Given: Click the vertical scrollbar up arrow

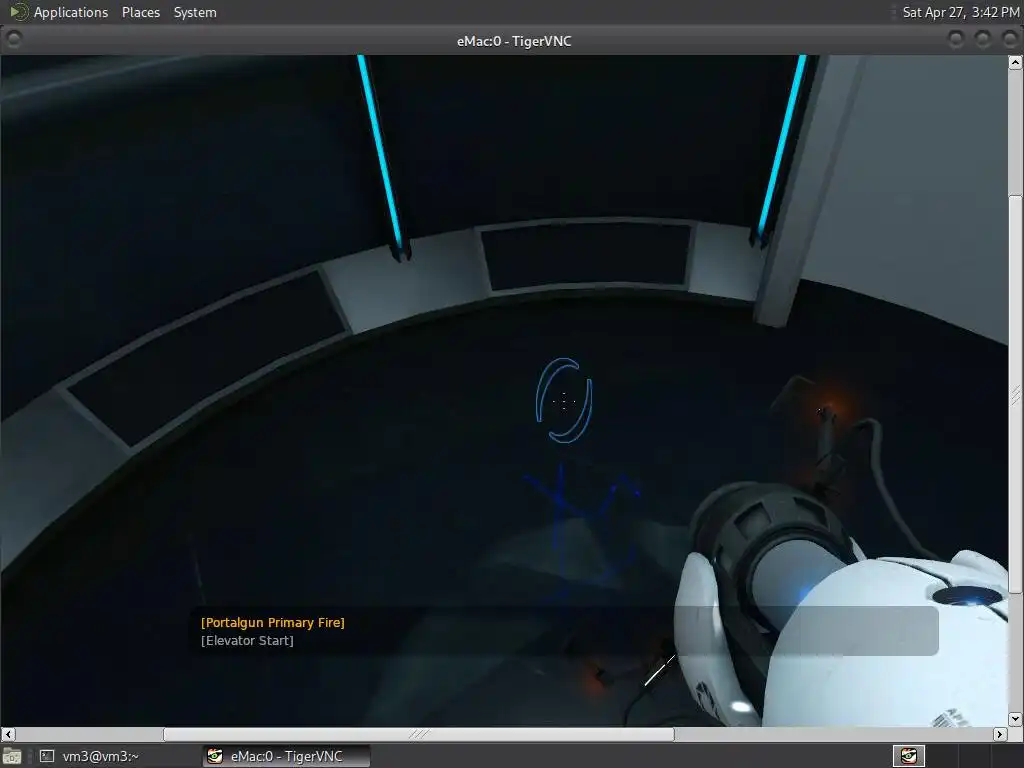Looking at the screenshot, I should [x=1015, y=63].
